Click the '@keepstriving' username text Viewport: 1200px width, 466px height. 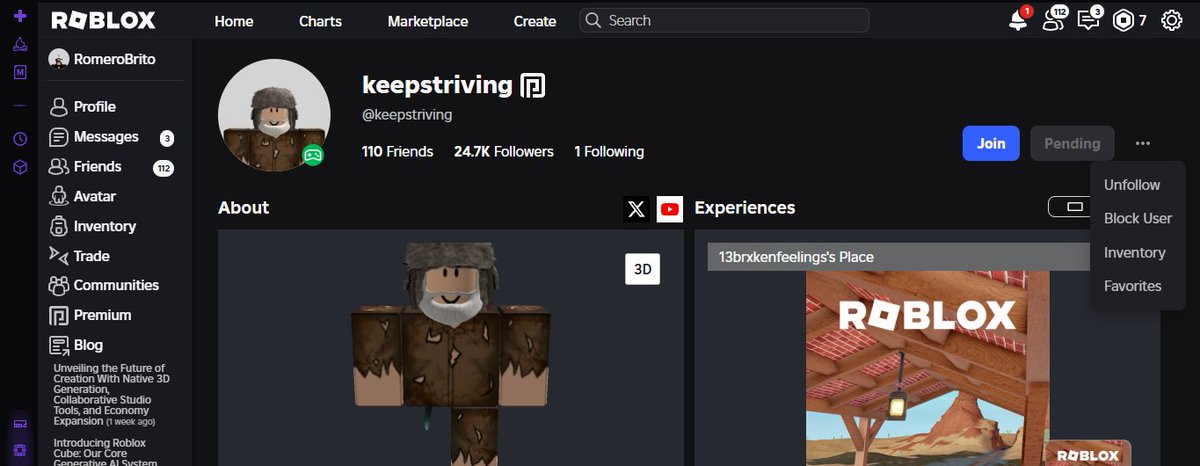(x=407, y=115)
